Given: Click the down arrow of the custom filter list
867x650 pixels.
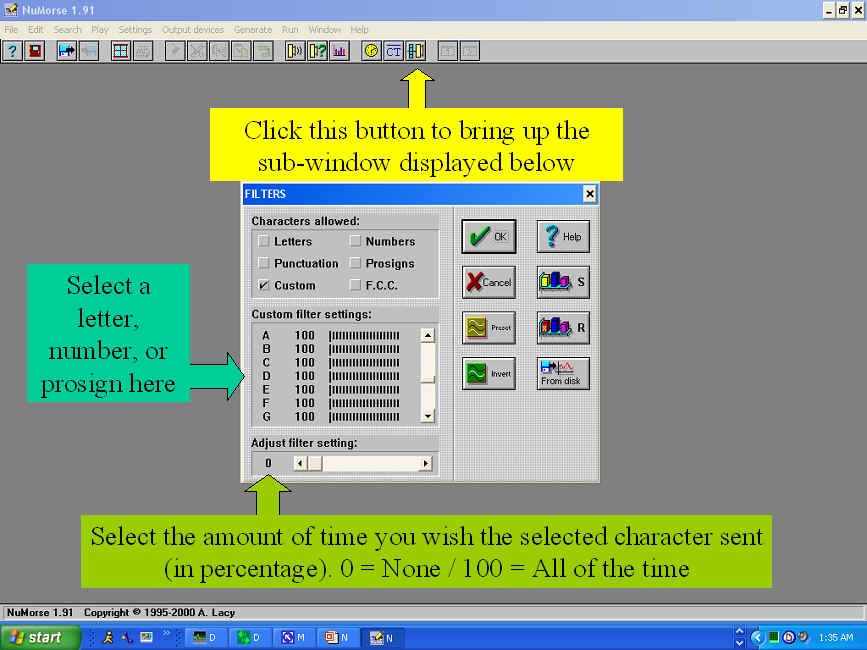Looking at the screenshot, I should (428, 415).
